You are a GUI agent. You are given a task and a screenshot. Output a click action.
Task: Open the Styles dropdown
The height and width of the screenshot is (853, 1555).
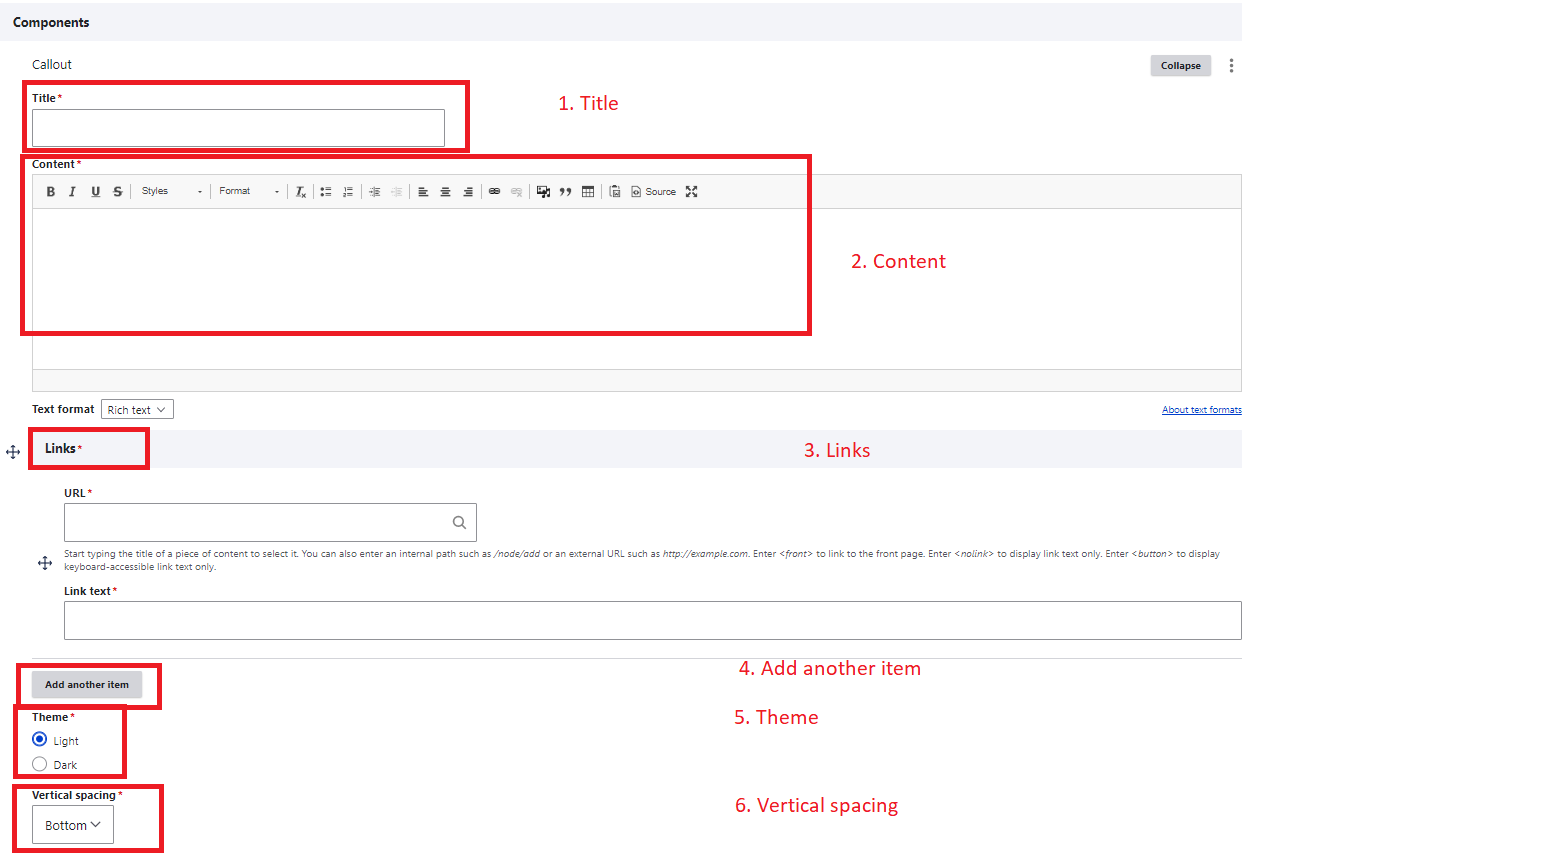pyautogui.click(x=171, y=192)
